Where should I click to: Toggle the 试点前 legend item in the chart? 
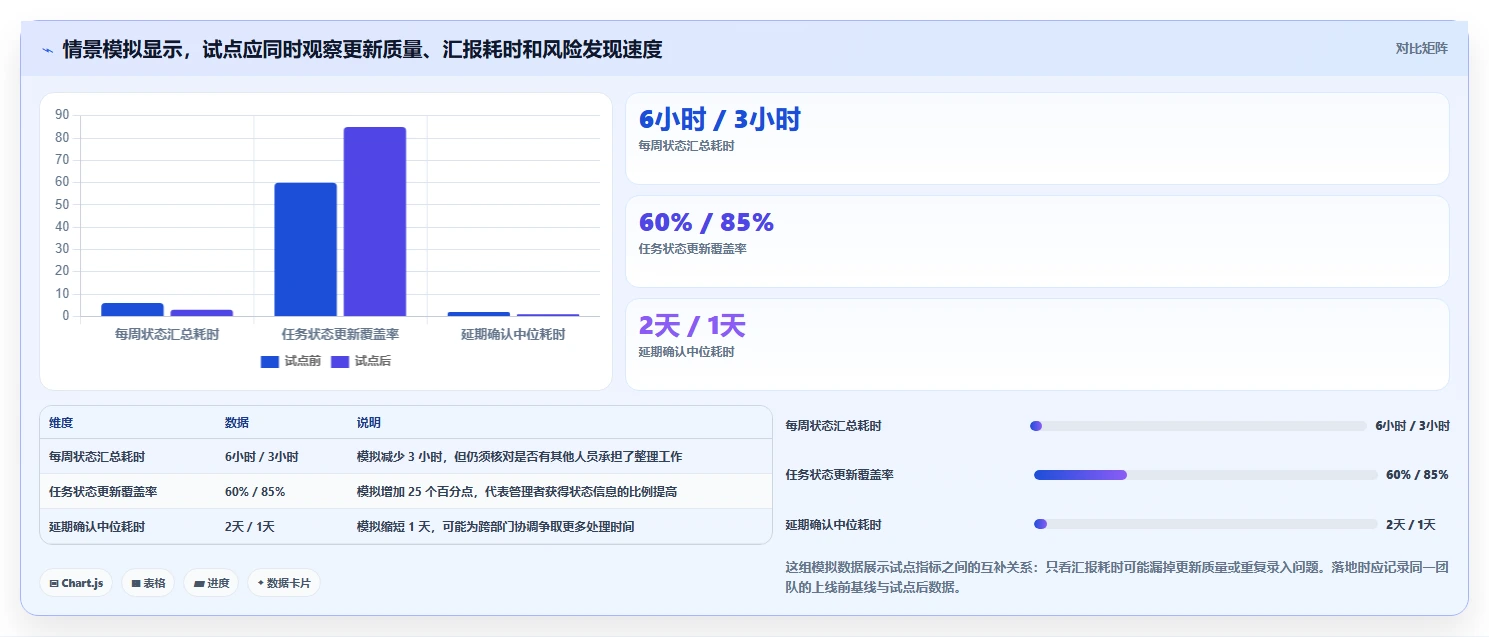pos(290,361)
